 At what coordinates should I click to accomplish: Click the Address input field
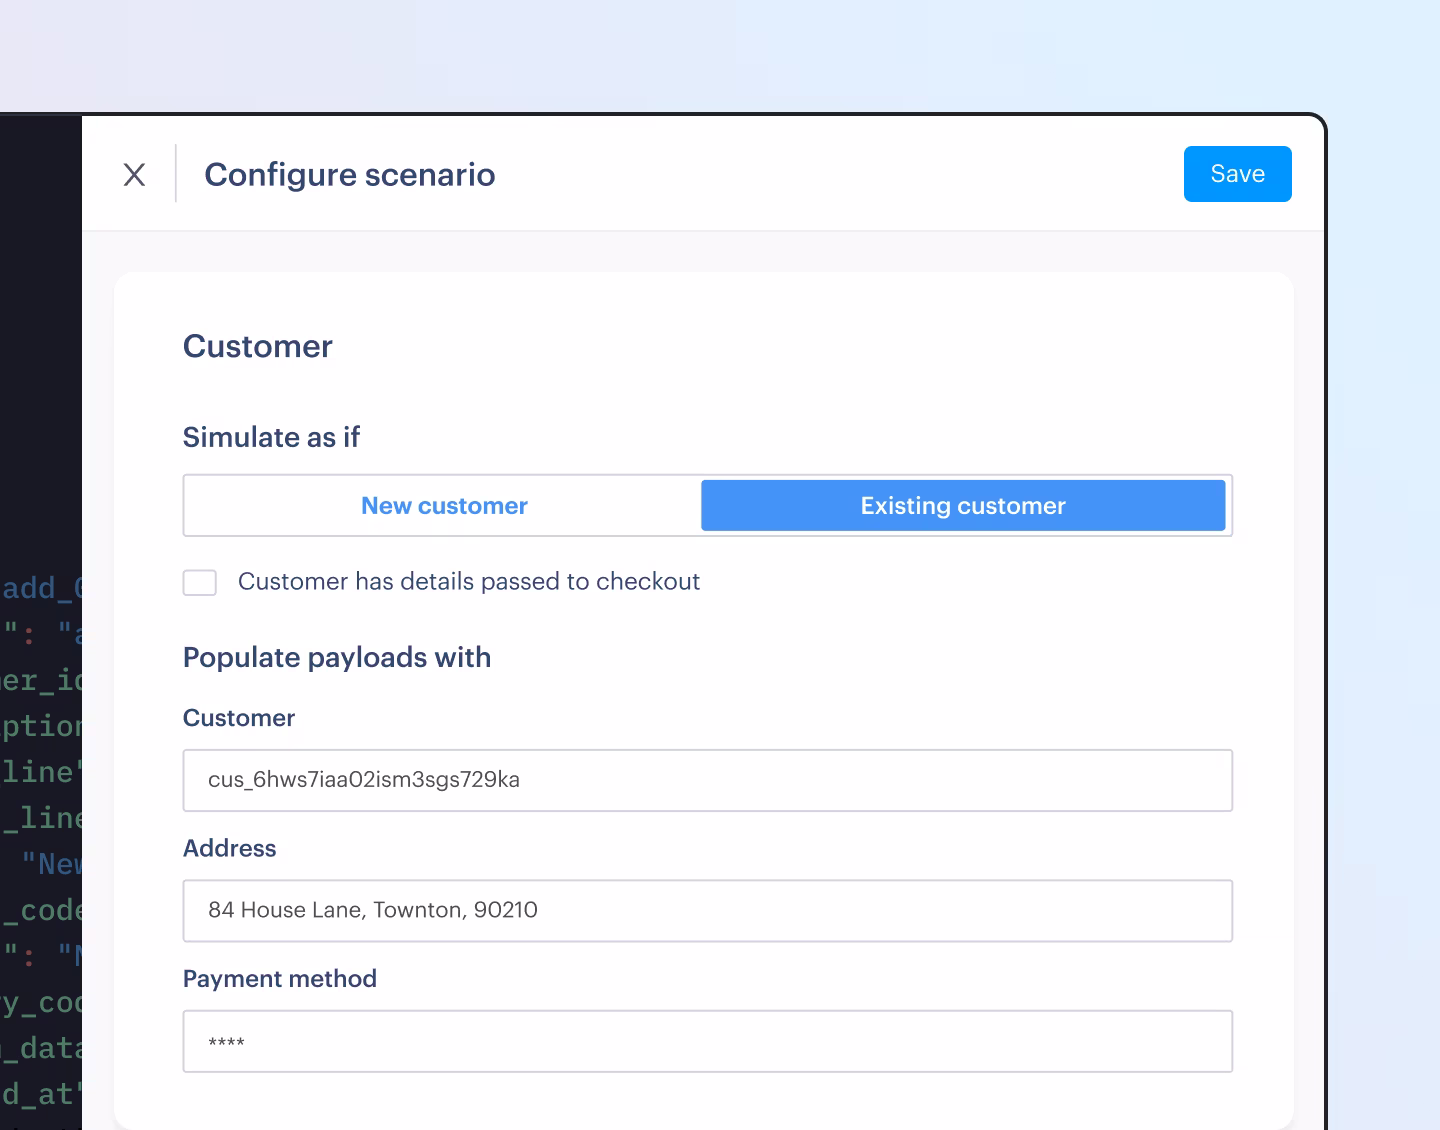click(x=707, y=910)
